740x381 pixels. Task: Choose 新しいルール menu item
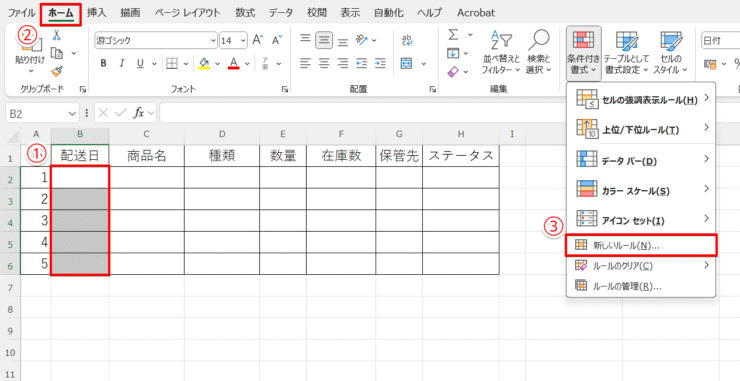[641, 246]
